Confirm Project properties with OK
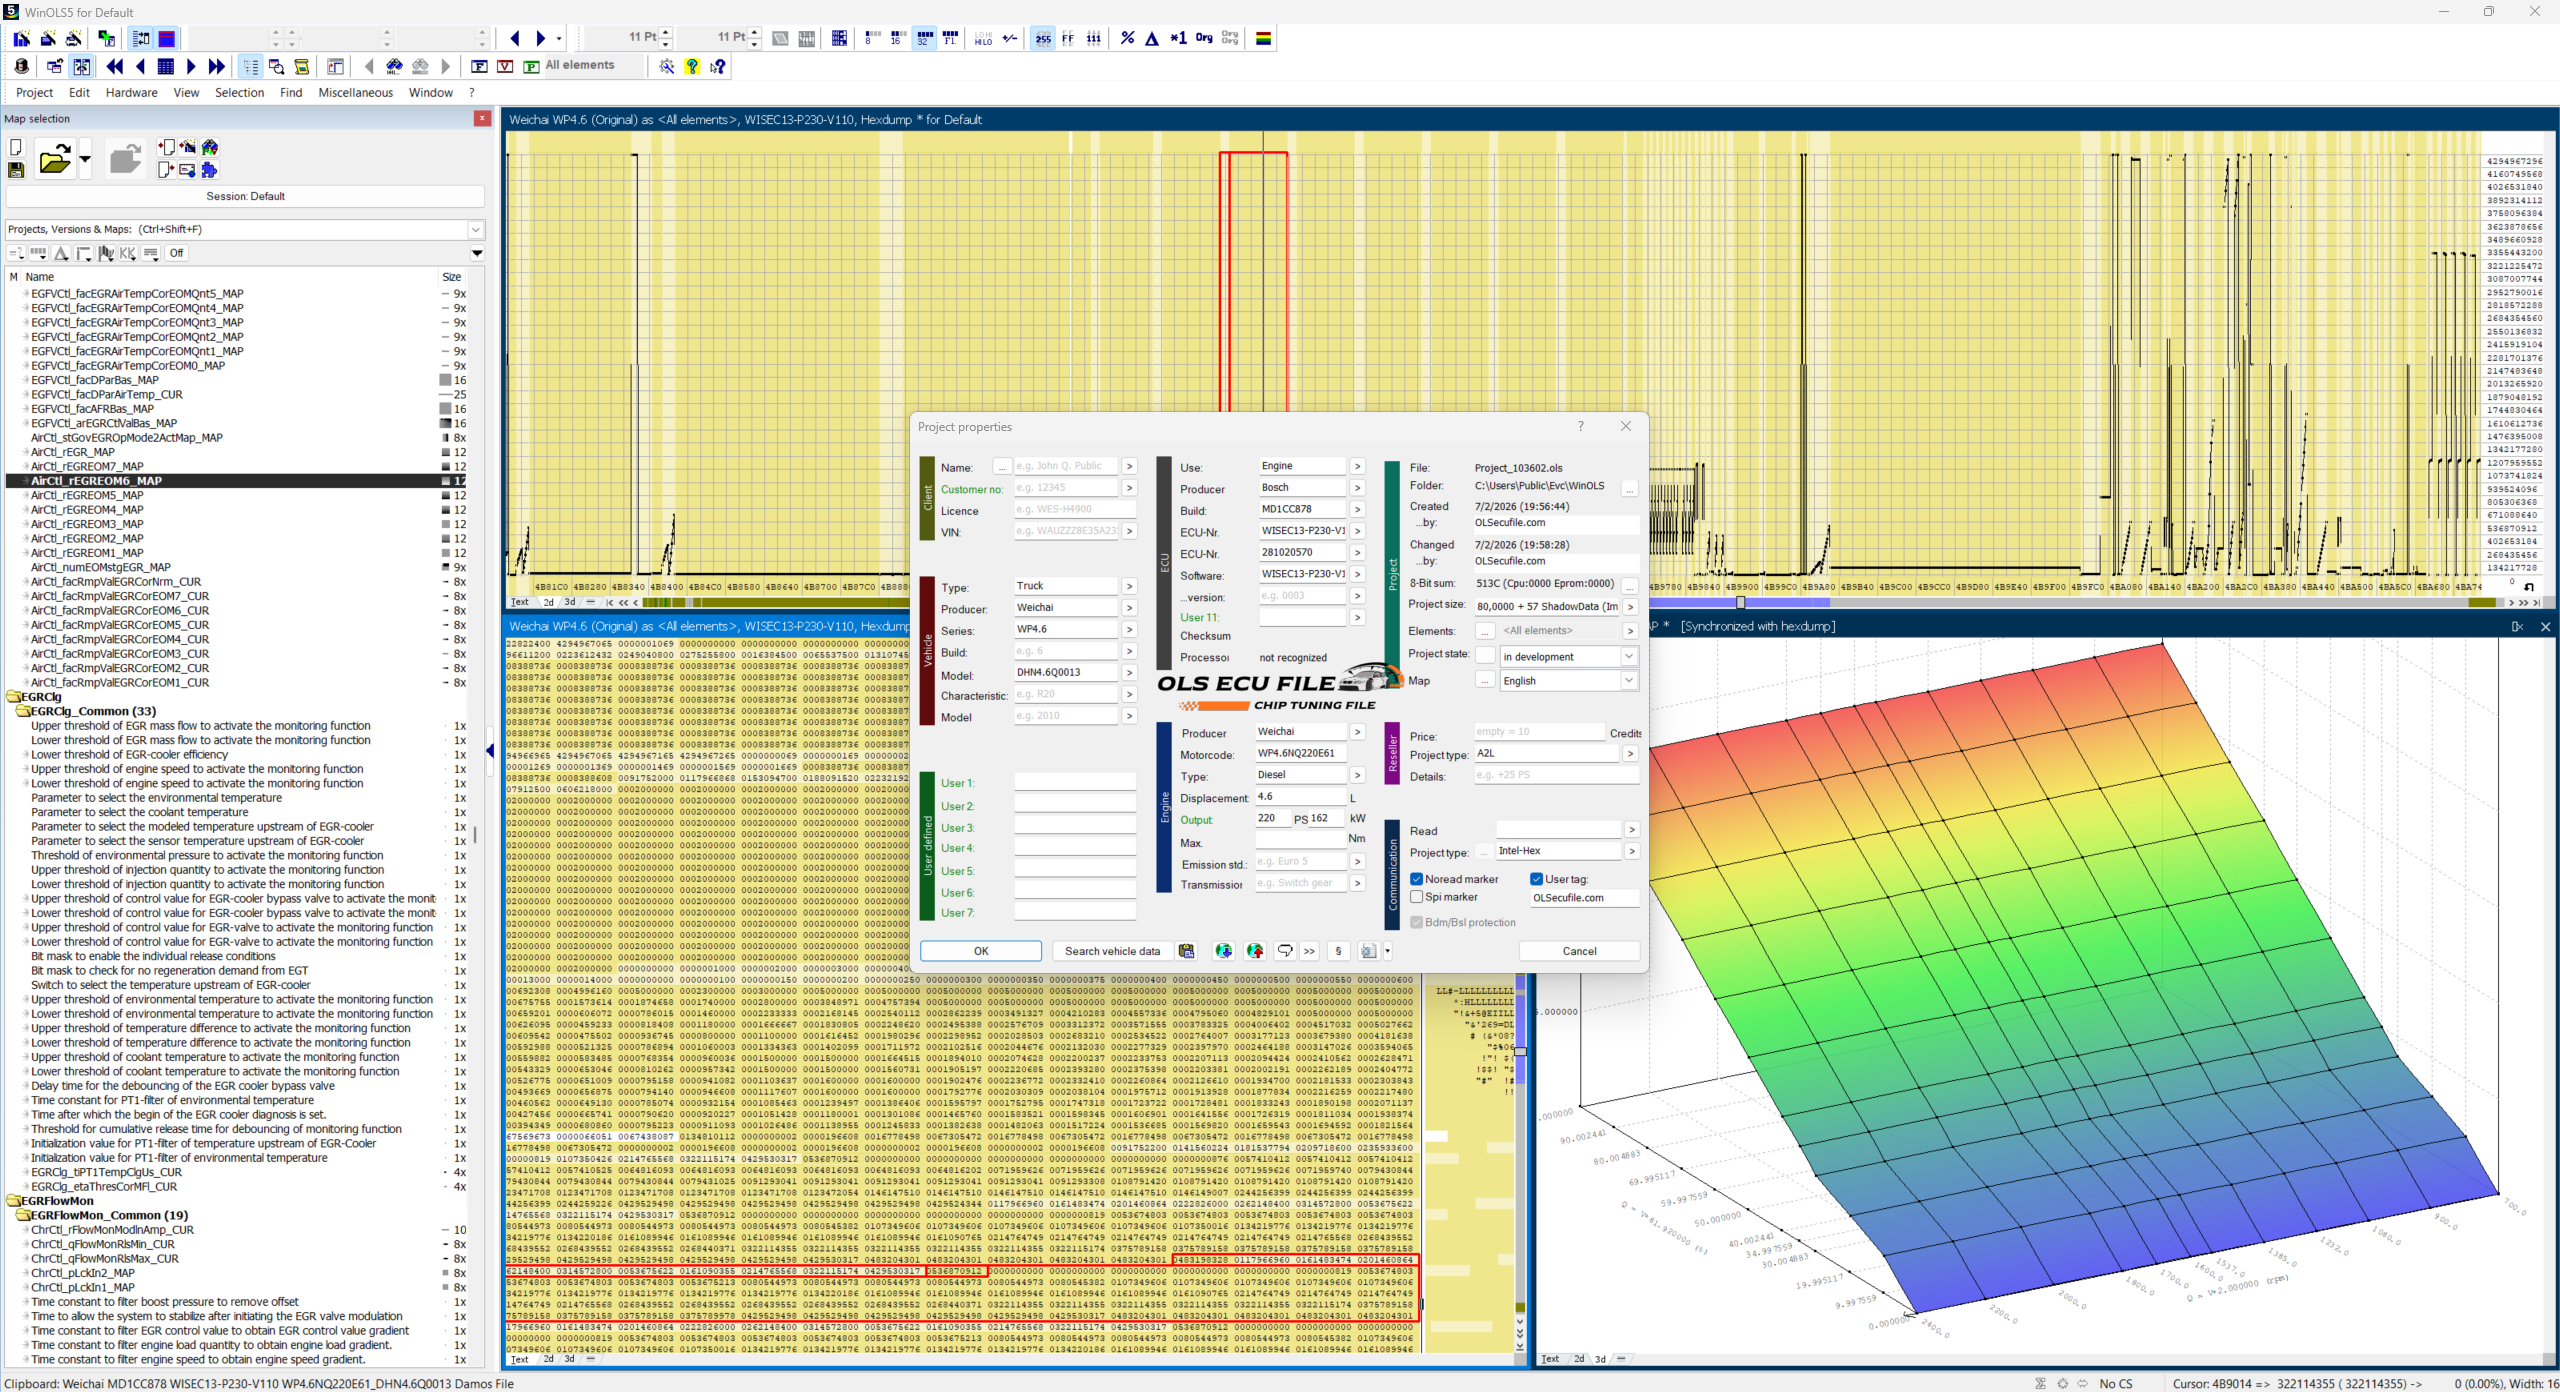This screenshot has height=1392, width=2560. click(x=981, y=951)
